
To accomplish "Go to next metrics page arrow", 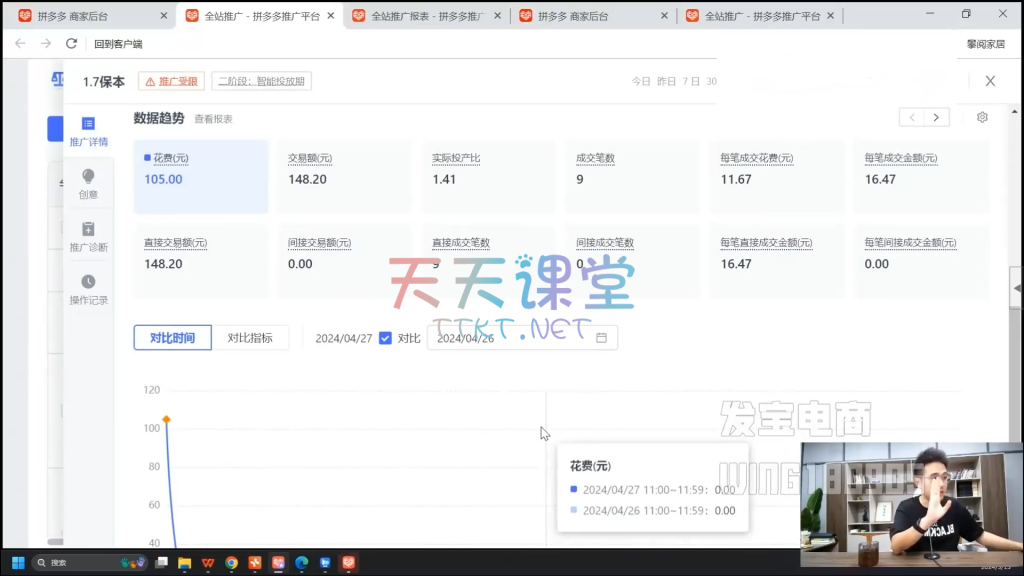I will tap(936, 117).
